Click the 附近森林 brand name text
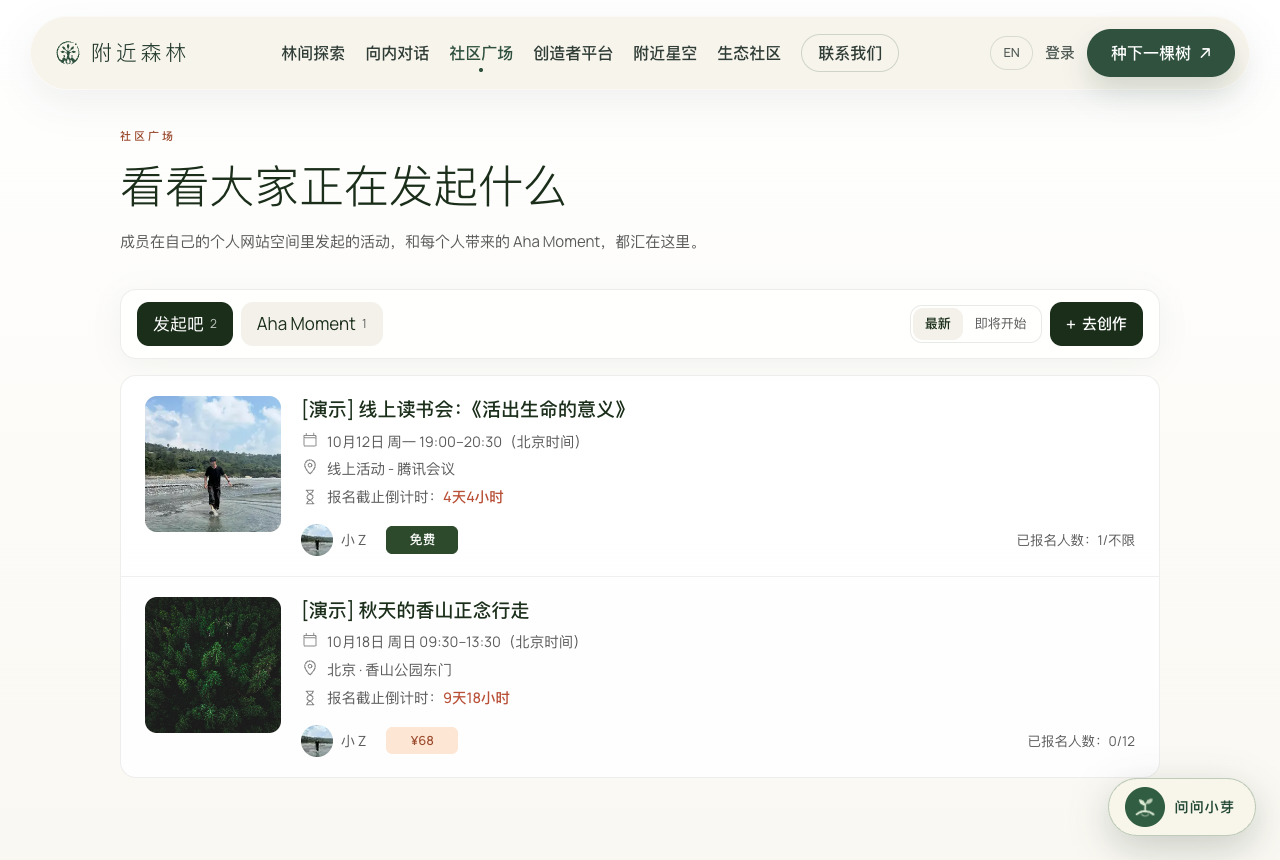This screenshot has width=1280, height=860. pyautogui.click(x=139, y=53)
